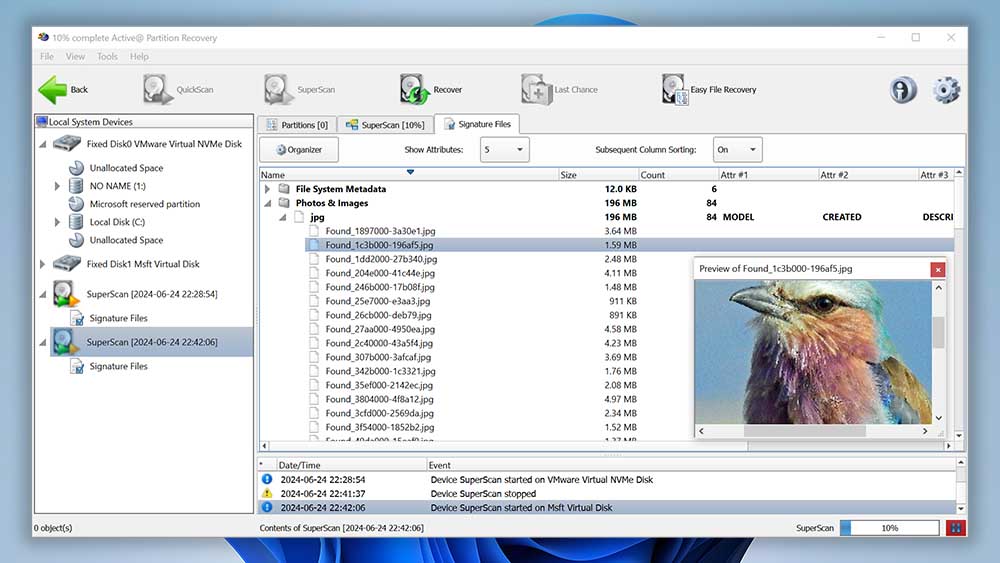Open the Help menu
This screenshot has height=563, width=1000.
pos(139,56)
